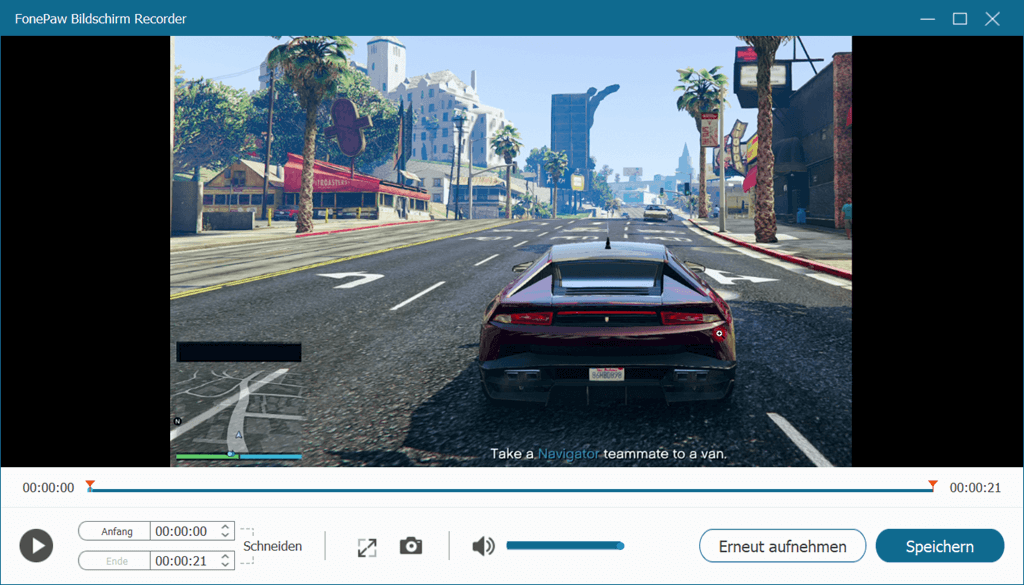Seek to the middle of the timeline bar
The width and height of the screenshot is (1024, 585).
pyautogui.click(x=511, y=490)
